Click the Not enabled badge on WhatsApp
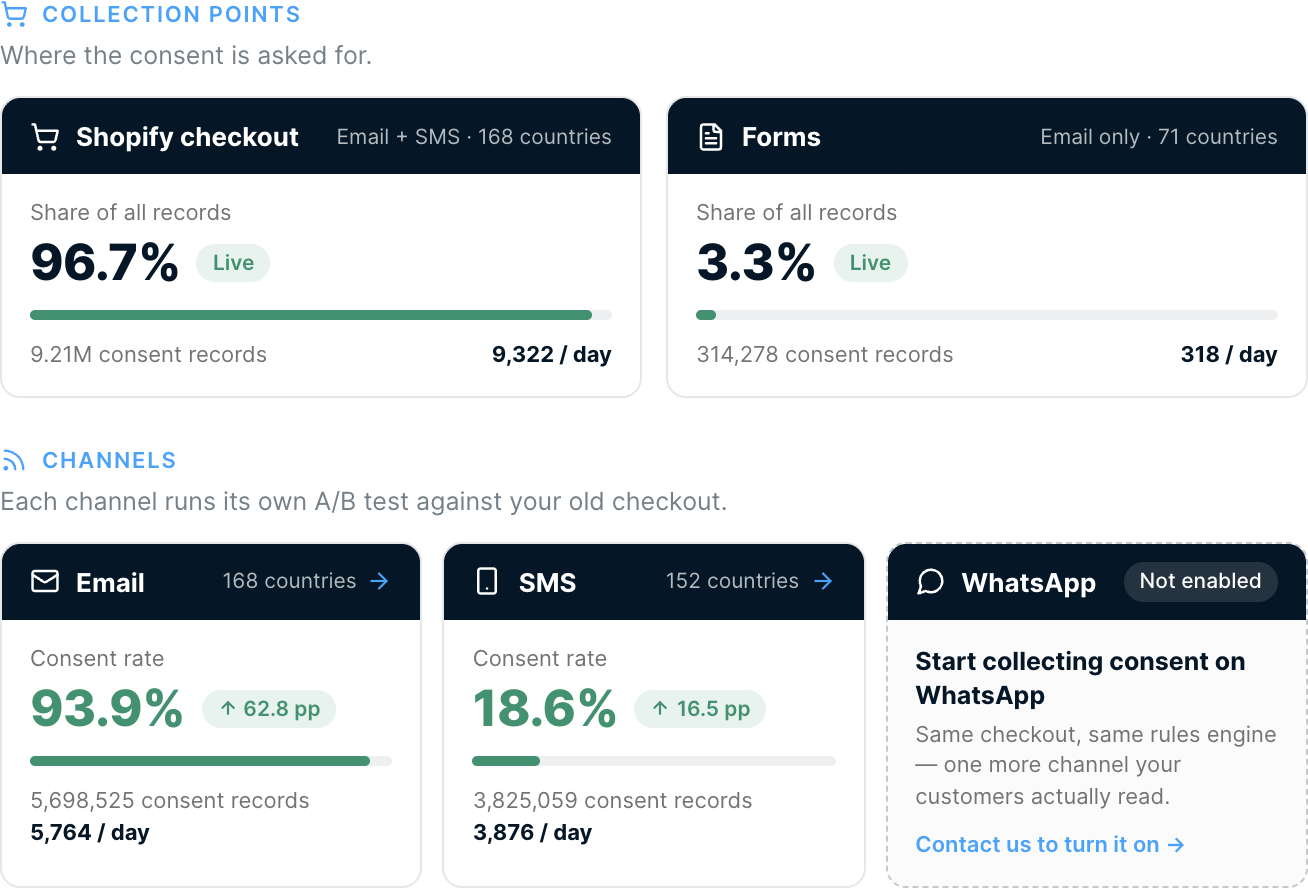1308x888 pixels. click(1200, 581)
